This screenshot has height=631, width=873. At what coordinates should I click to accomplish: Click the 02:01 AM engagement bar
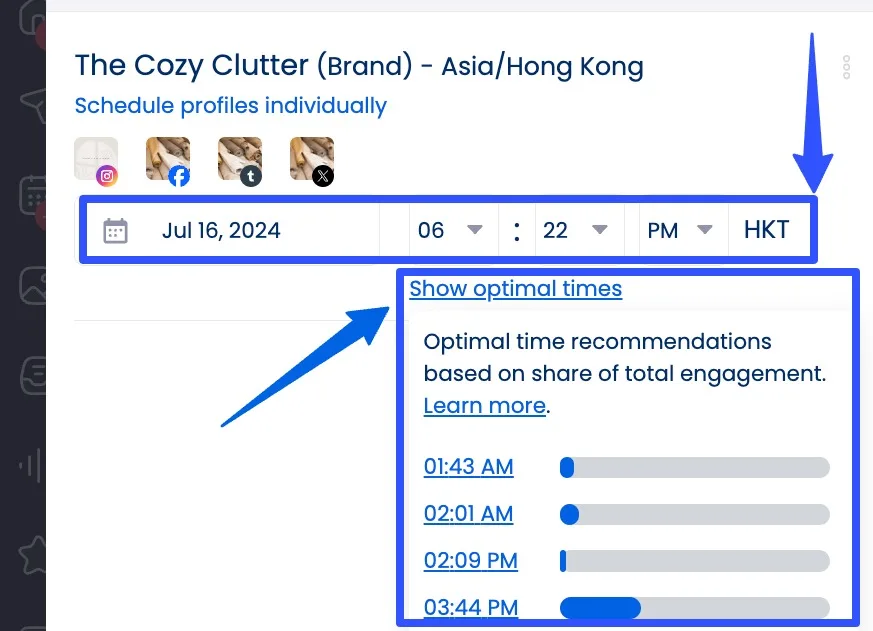click(x=694, y=514)
